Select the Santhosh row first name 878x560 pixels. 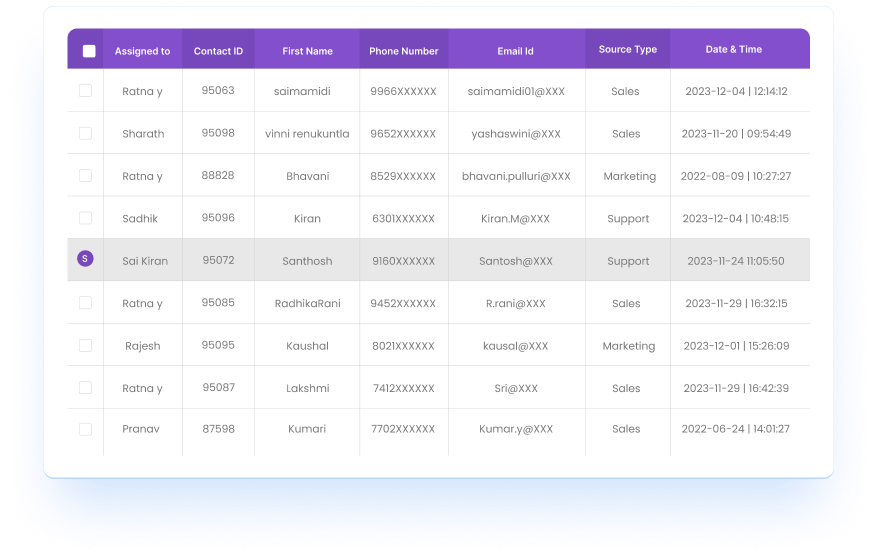click(307, 261)
